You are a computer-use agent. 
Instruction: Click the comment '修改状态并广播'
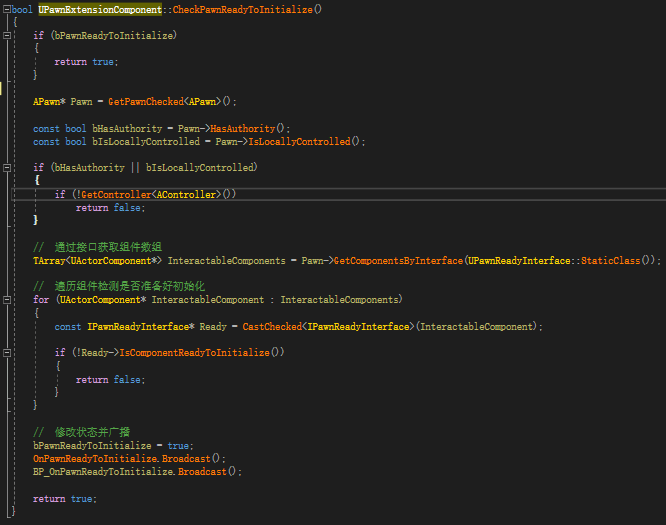click(x=81, y=432)
